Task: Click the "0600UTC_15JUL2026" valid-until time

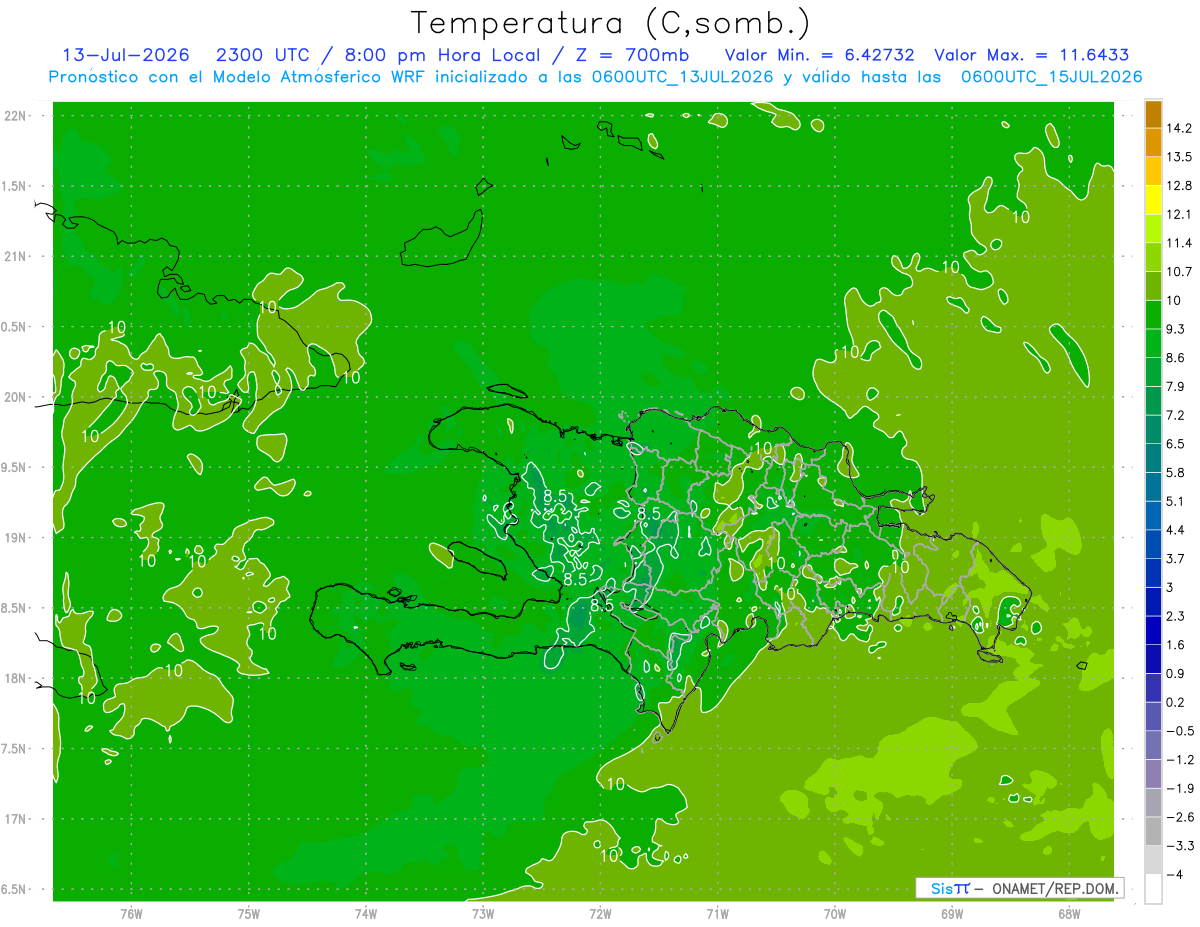Action: tap(1051, 77)
